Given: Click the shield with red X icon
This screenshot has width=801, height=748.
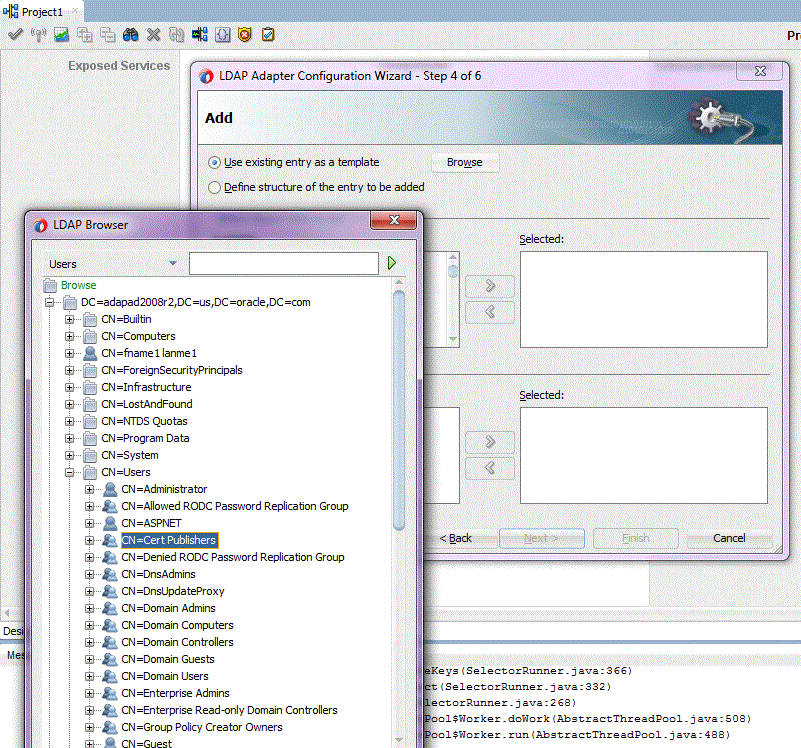Looking at the screenshot, I should click(x=245, y=35).
